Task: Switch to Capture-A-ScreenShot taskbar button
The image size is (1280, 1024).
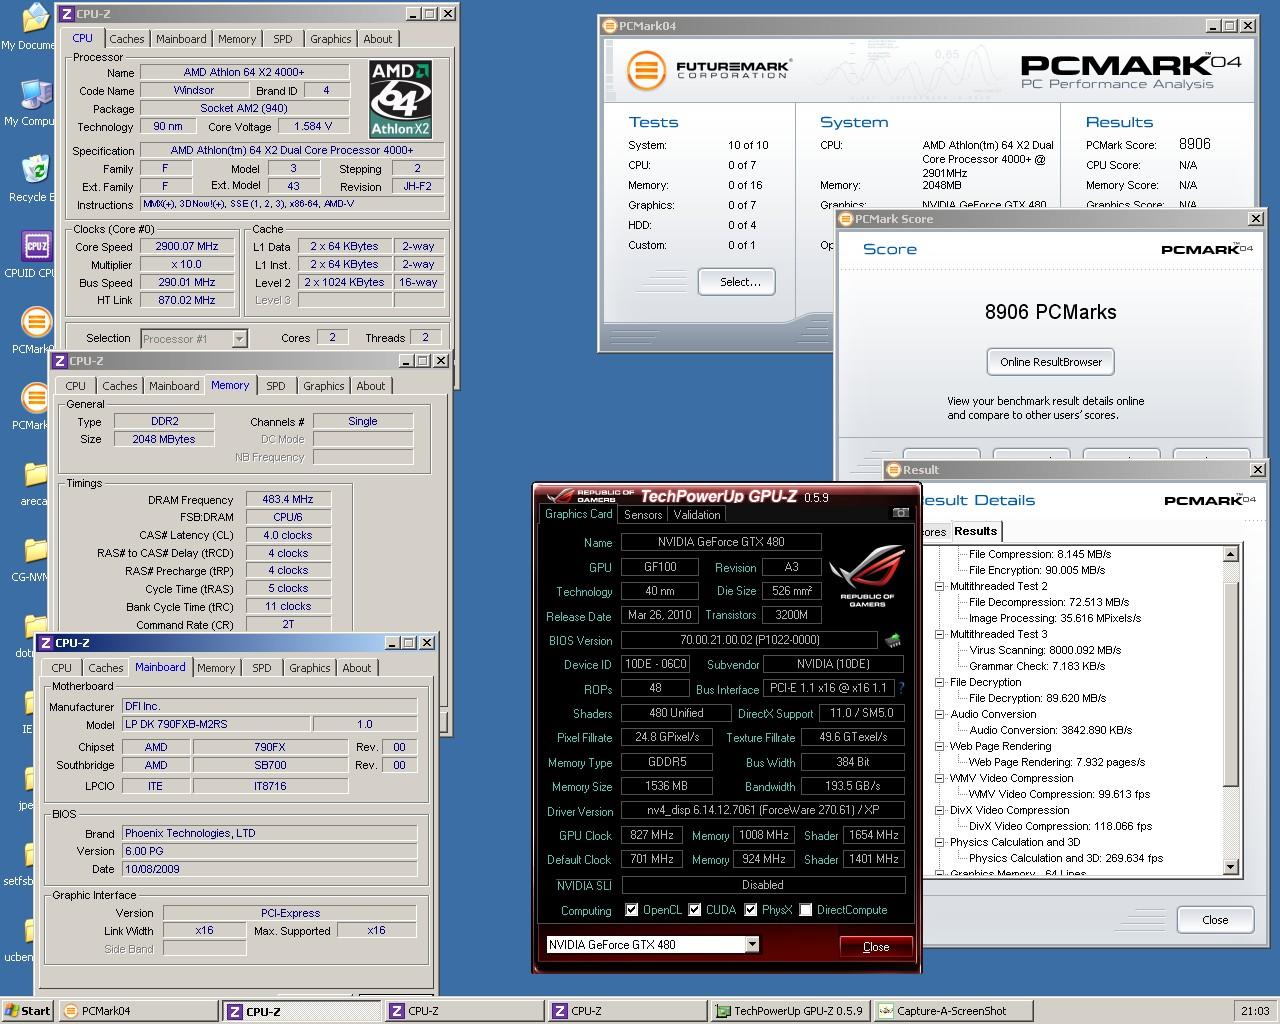Action: pos(952,1011)
